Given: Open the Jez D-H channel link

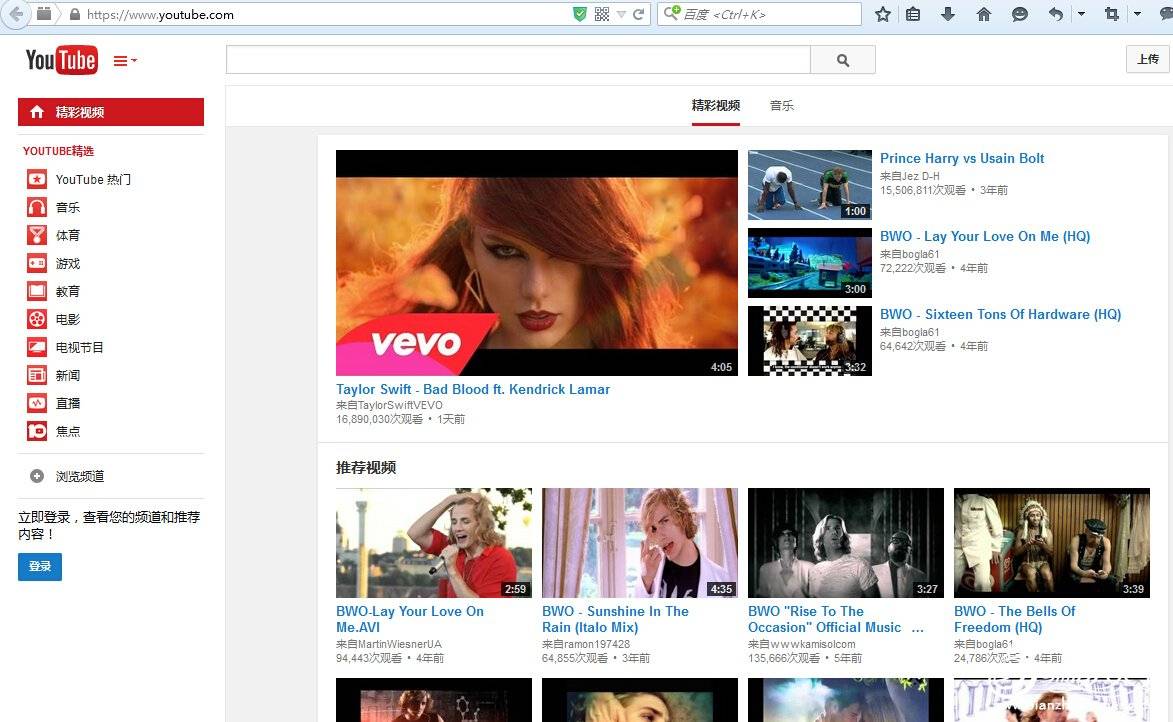Looking at the screenshot, I should tap(920, 176).
